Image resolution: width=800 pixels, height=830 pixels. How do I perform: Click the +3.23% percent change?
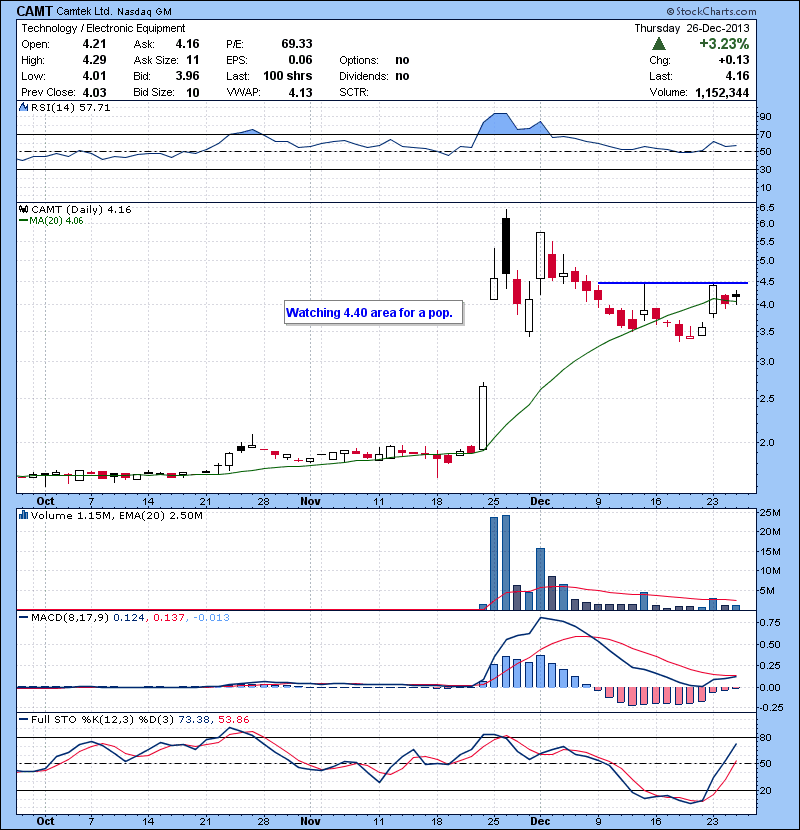tap(724, 43)
